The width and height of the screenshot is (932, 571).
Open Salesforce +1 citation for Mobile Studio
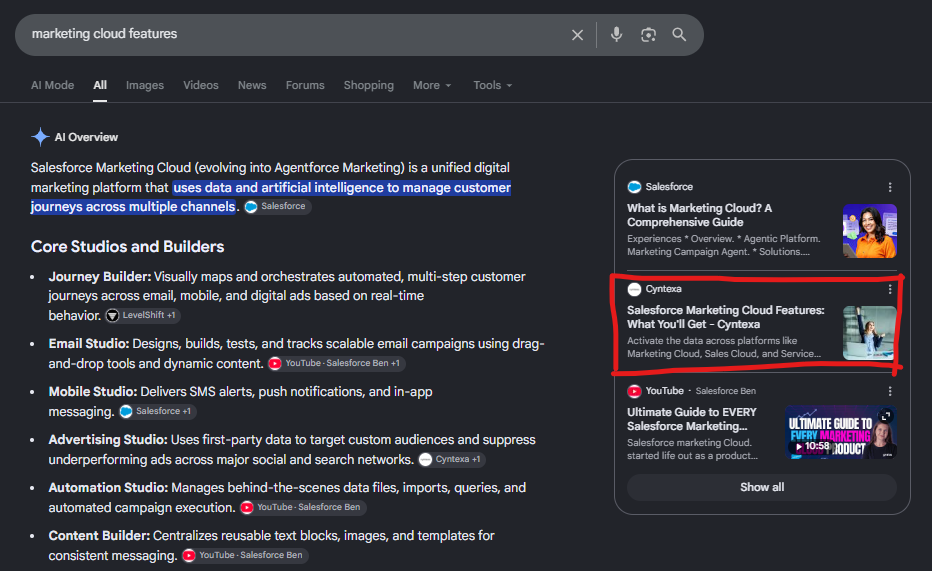point(157,411)
